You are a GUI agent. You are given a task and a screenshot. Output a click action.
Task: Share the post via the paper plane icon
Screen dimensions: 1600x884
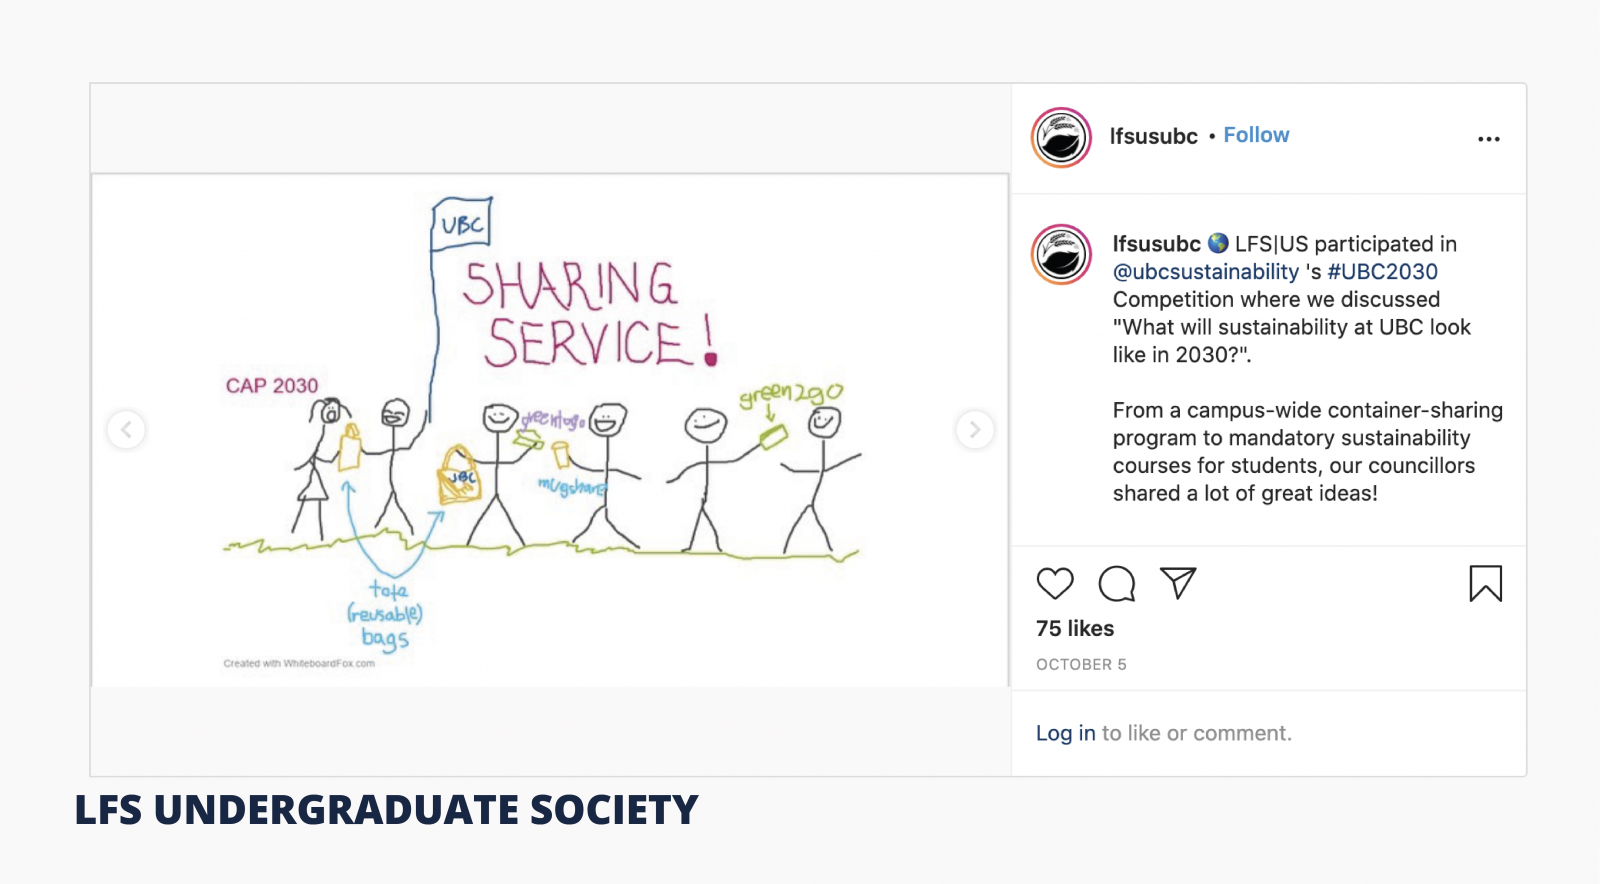point(1180,584)
